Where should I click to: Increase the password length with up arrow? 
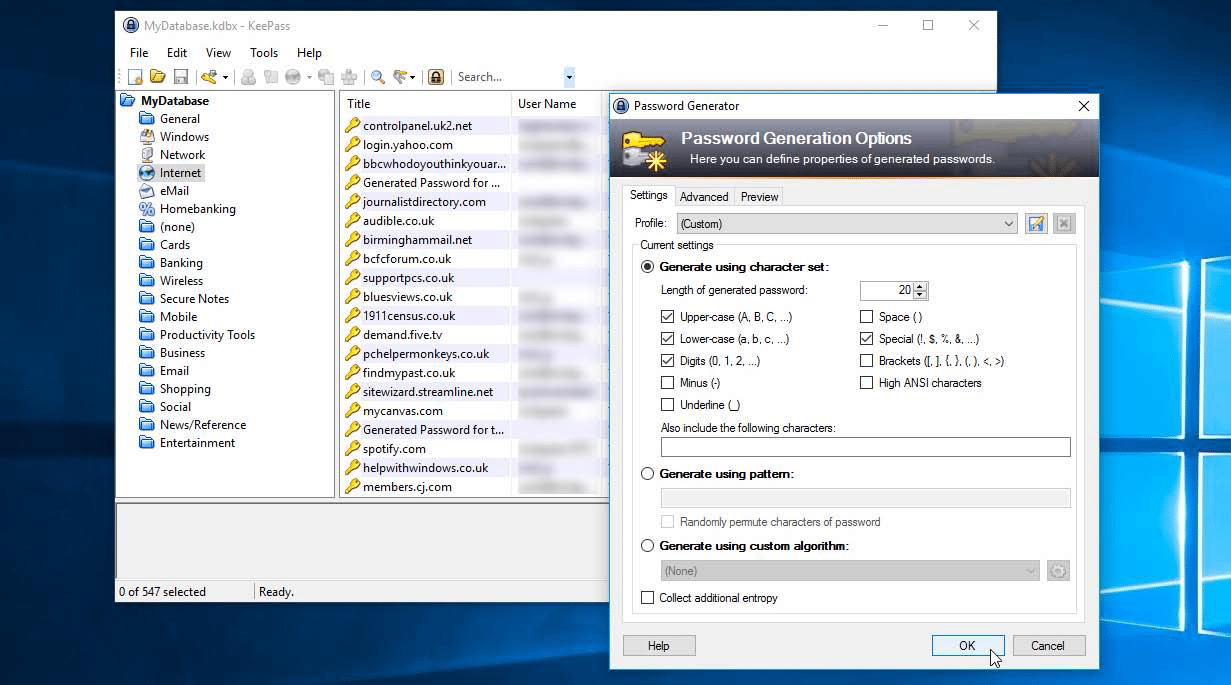click(921, 286)
